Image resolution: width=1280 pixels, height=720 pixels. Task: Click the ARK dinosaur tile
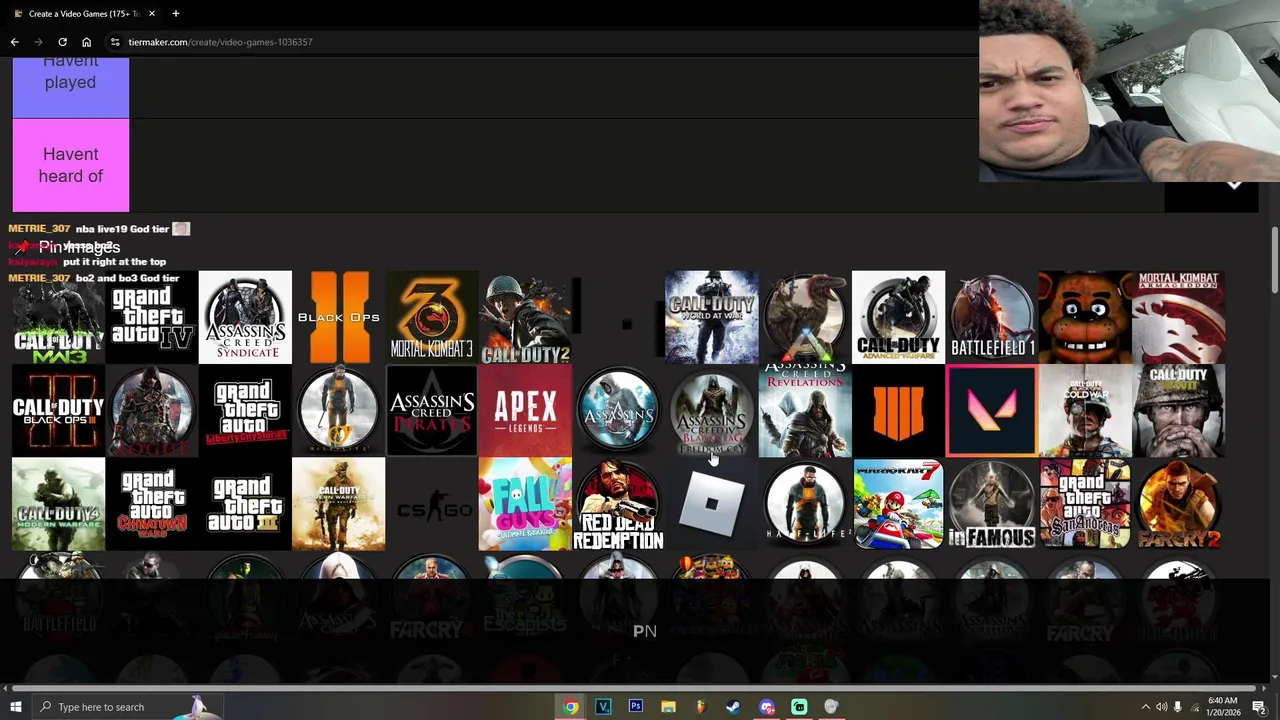[805, 317]
